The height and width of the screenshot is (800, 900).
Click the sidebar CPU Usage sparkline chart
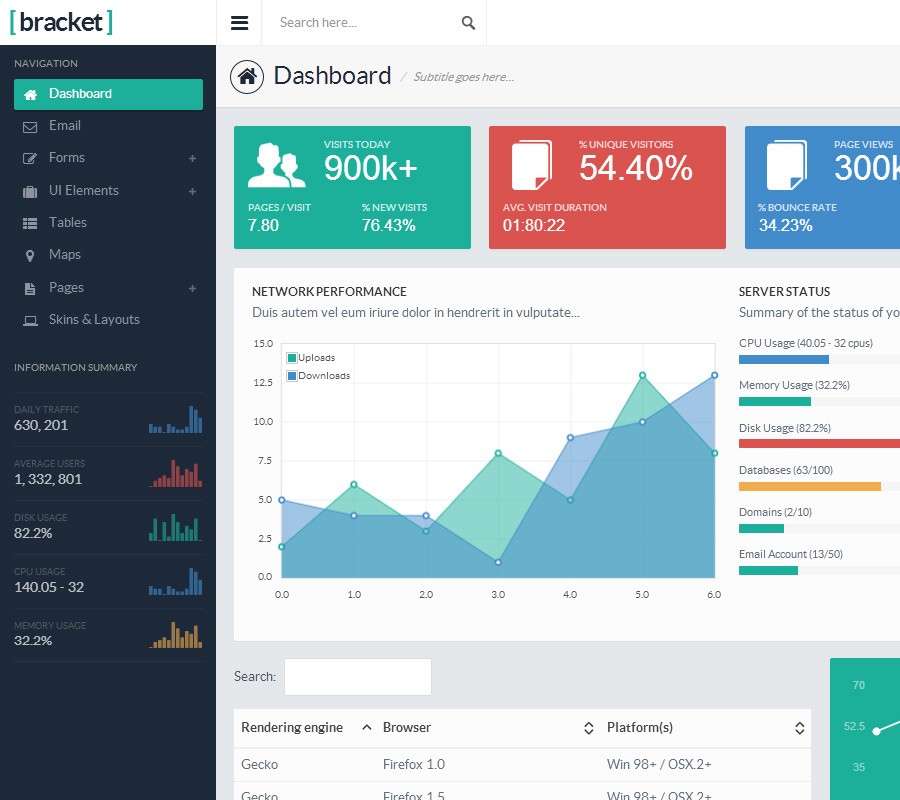[x=176, y=581]
